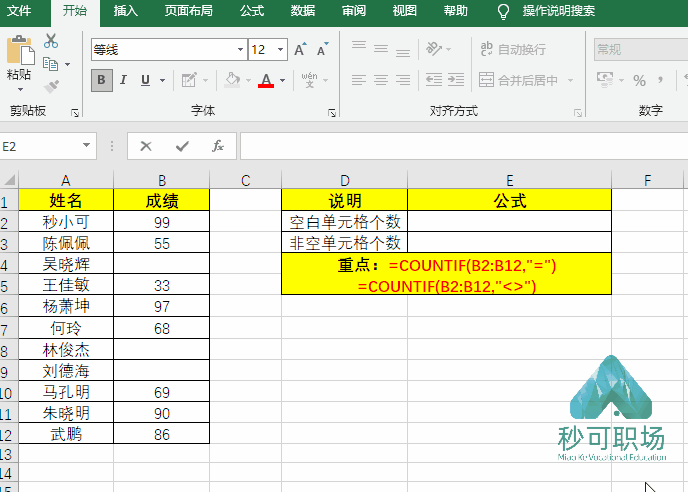Click 操作说明搜索 search box
The image size is (688, 492).
click(559, 11)
